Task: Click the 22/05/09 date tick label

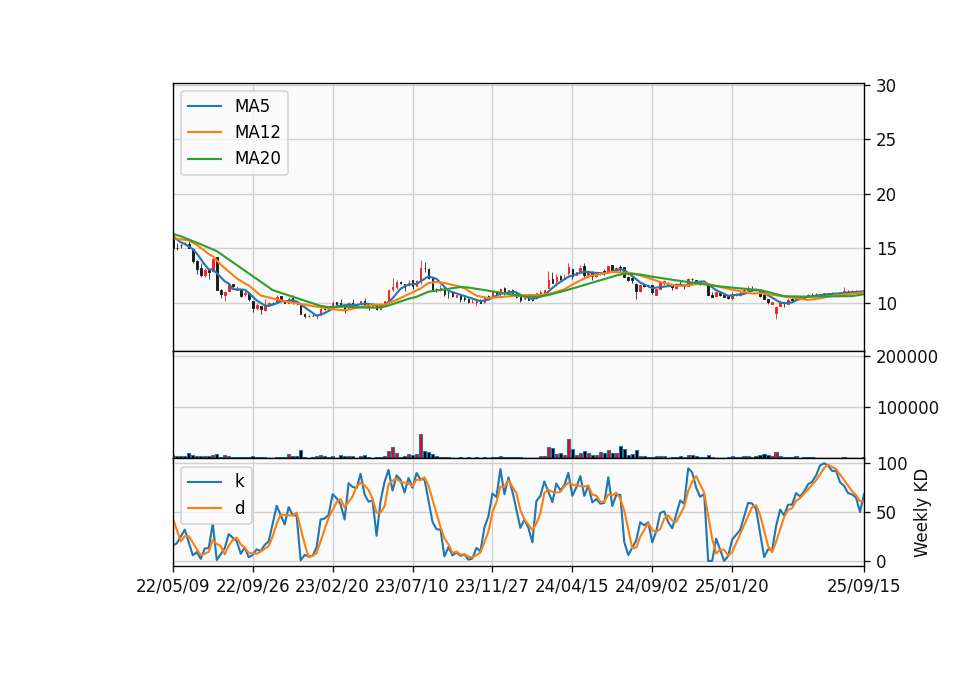Action: point(173,586)
